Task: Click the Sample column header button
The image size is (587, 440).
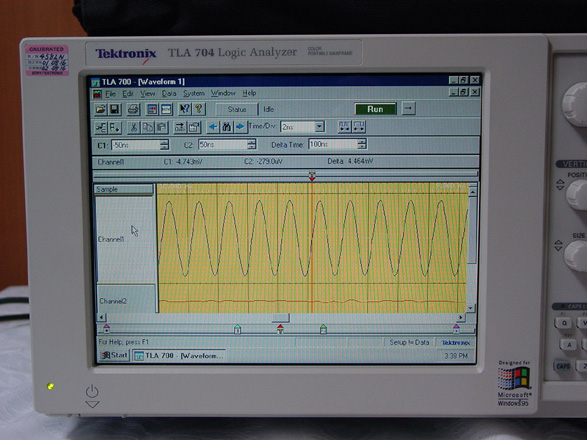Action: (x=124, y=189)
